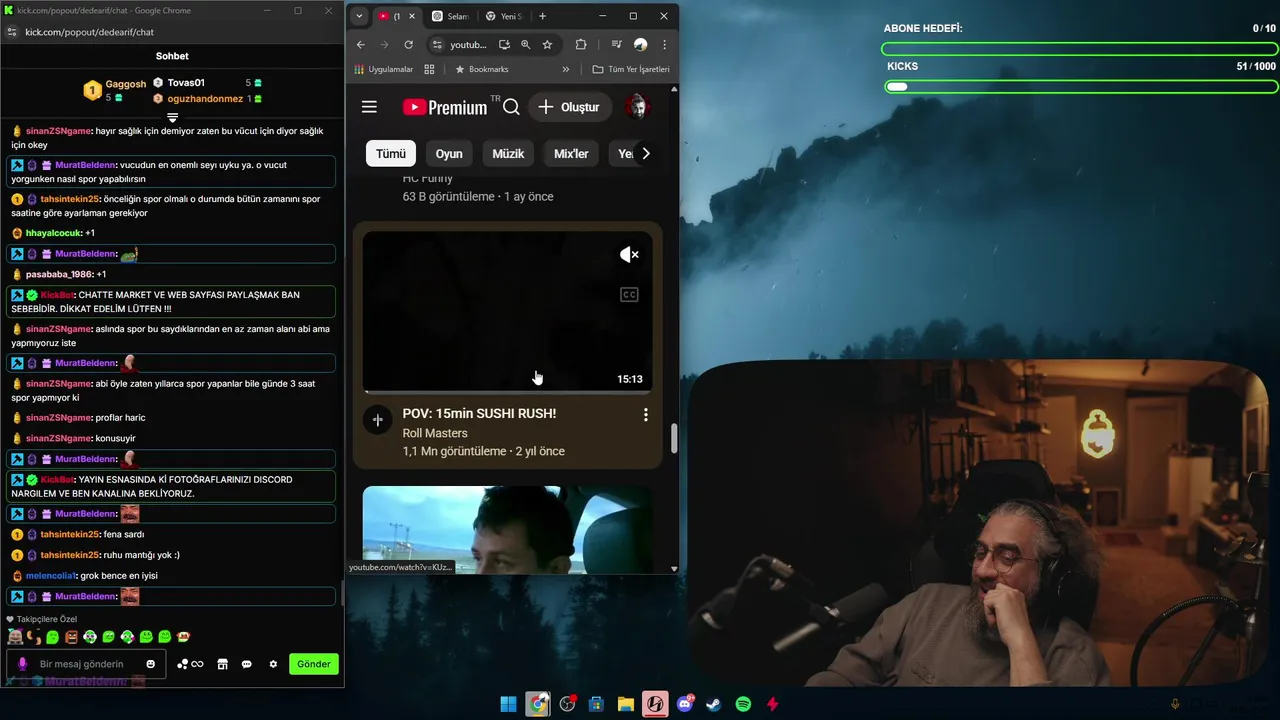Show more filter chips with right arrow
Viewport: 1280px width, 720px height.
[x=645, y=153]
